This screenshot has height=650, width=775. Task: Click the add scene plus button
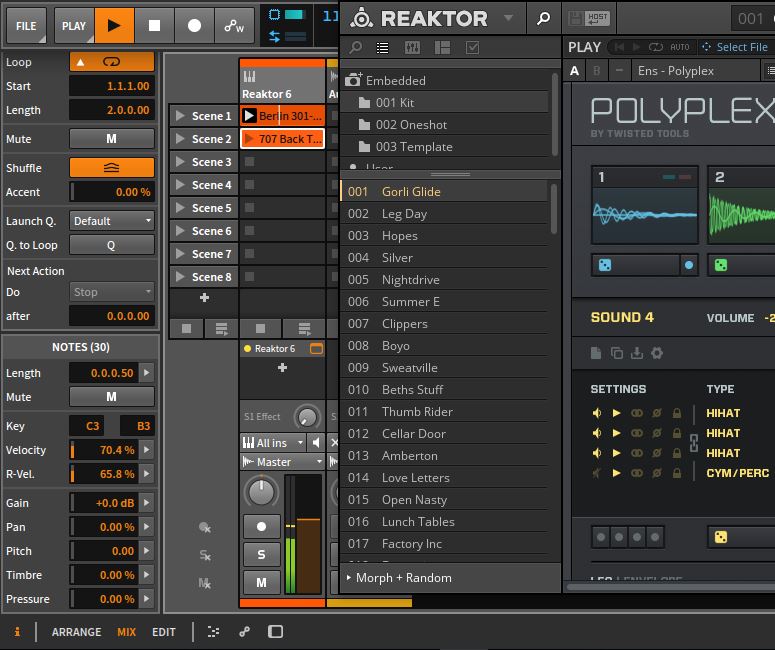coord(204,298)
